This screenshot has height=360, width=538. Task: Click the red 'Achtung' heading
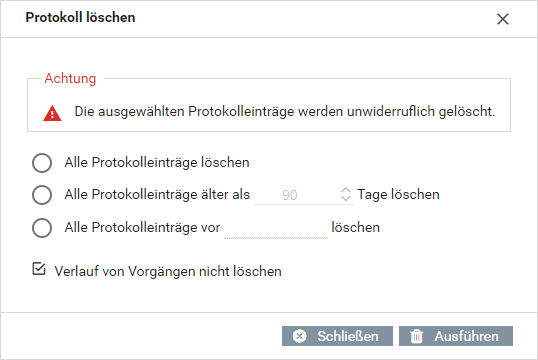pyautogui.click(x=70, y=79)
